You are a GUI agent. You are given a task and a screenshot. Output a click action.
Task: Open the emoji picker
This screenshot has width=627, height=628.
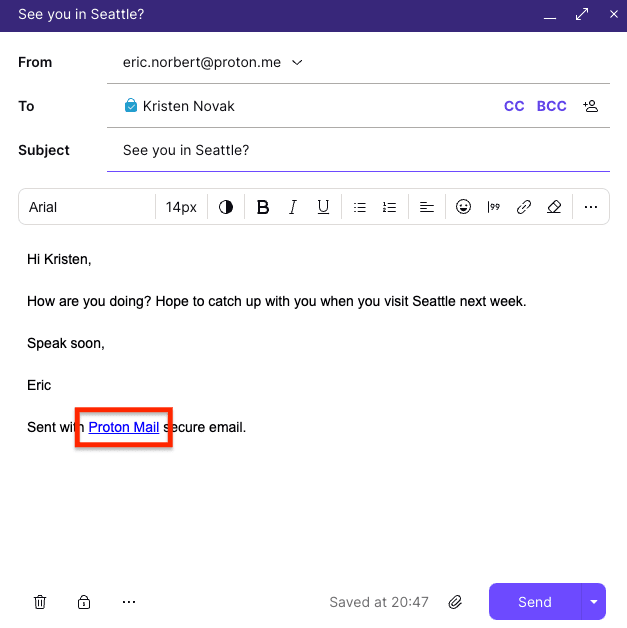[463, 207]
